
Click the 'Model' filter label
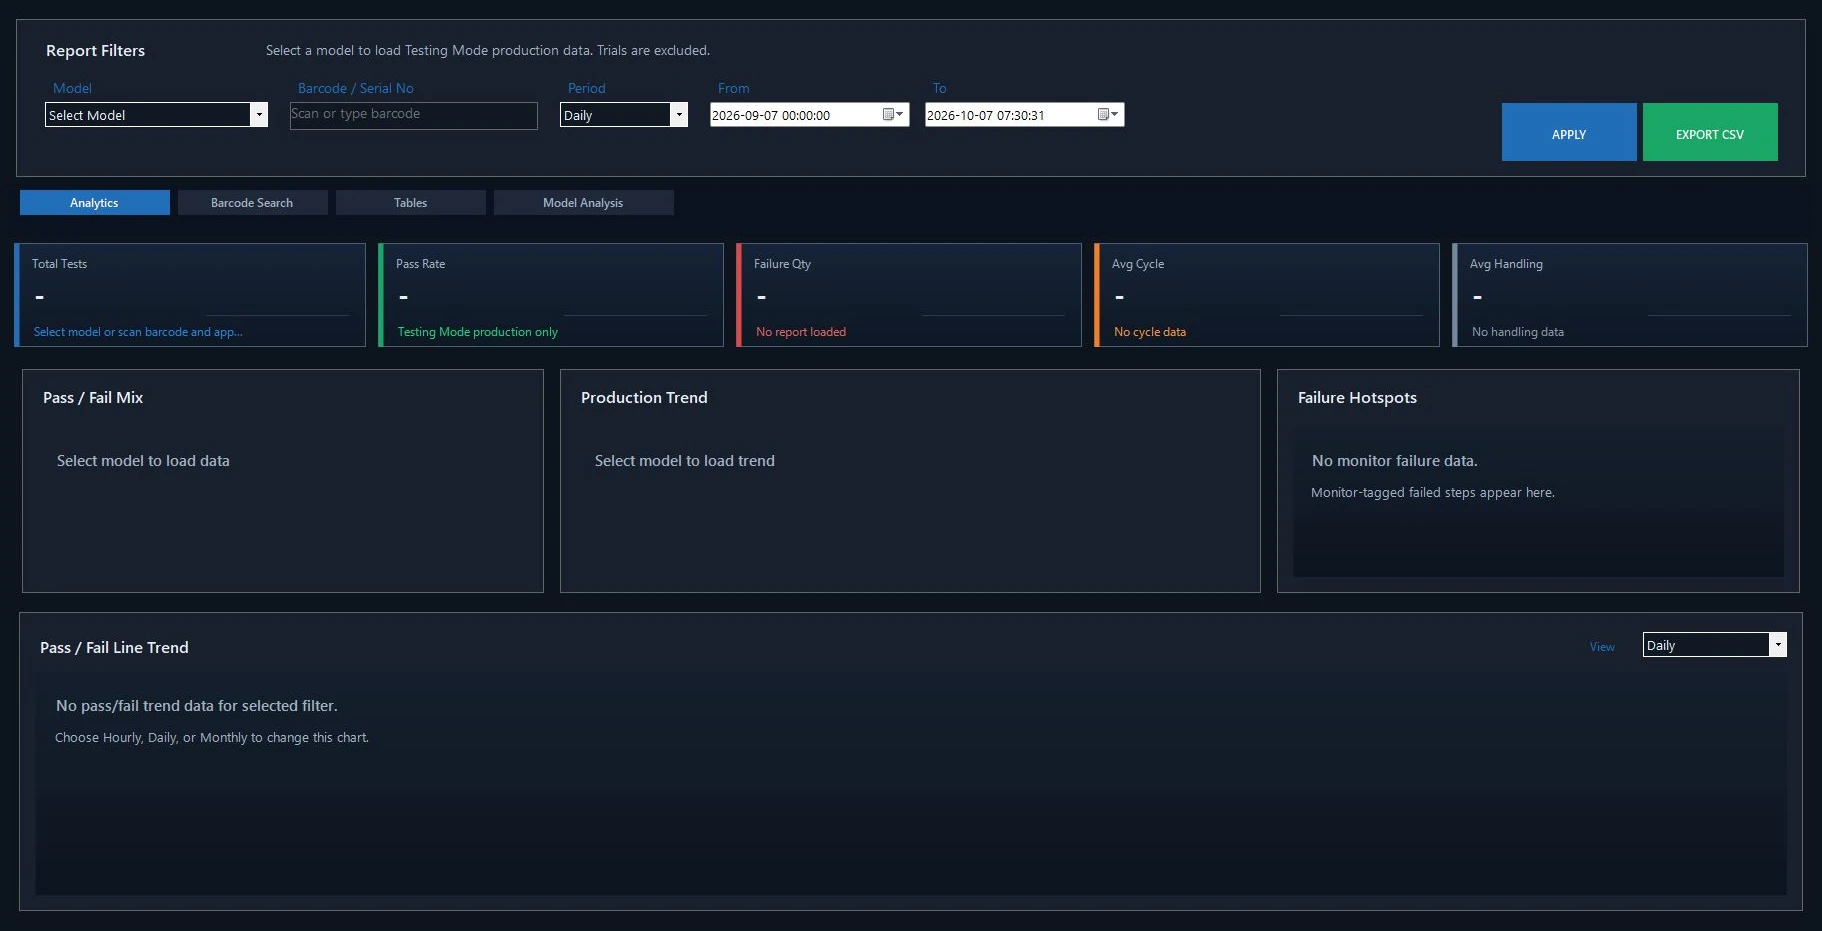(x=72, y=88)
